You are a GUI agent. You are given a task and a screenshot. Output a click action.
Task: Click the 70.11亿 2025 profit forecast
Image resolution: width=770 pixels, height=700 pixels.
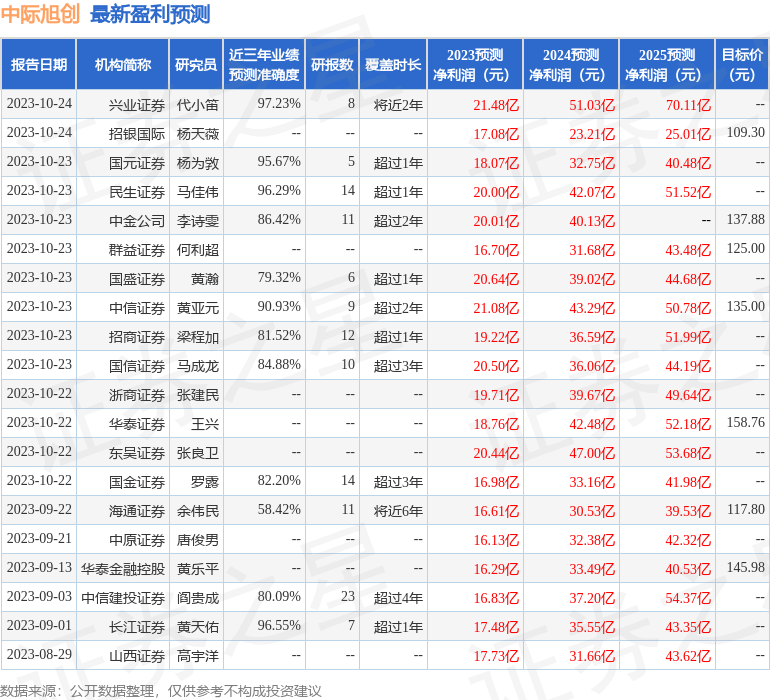688,105
